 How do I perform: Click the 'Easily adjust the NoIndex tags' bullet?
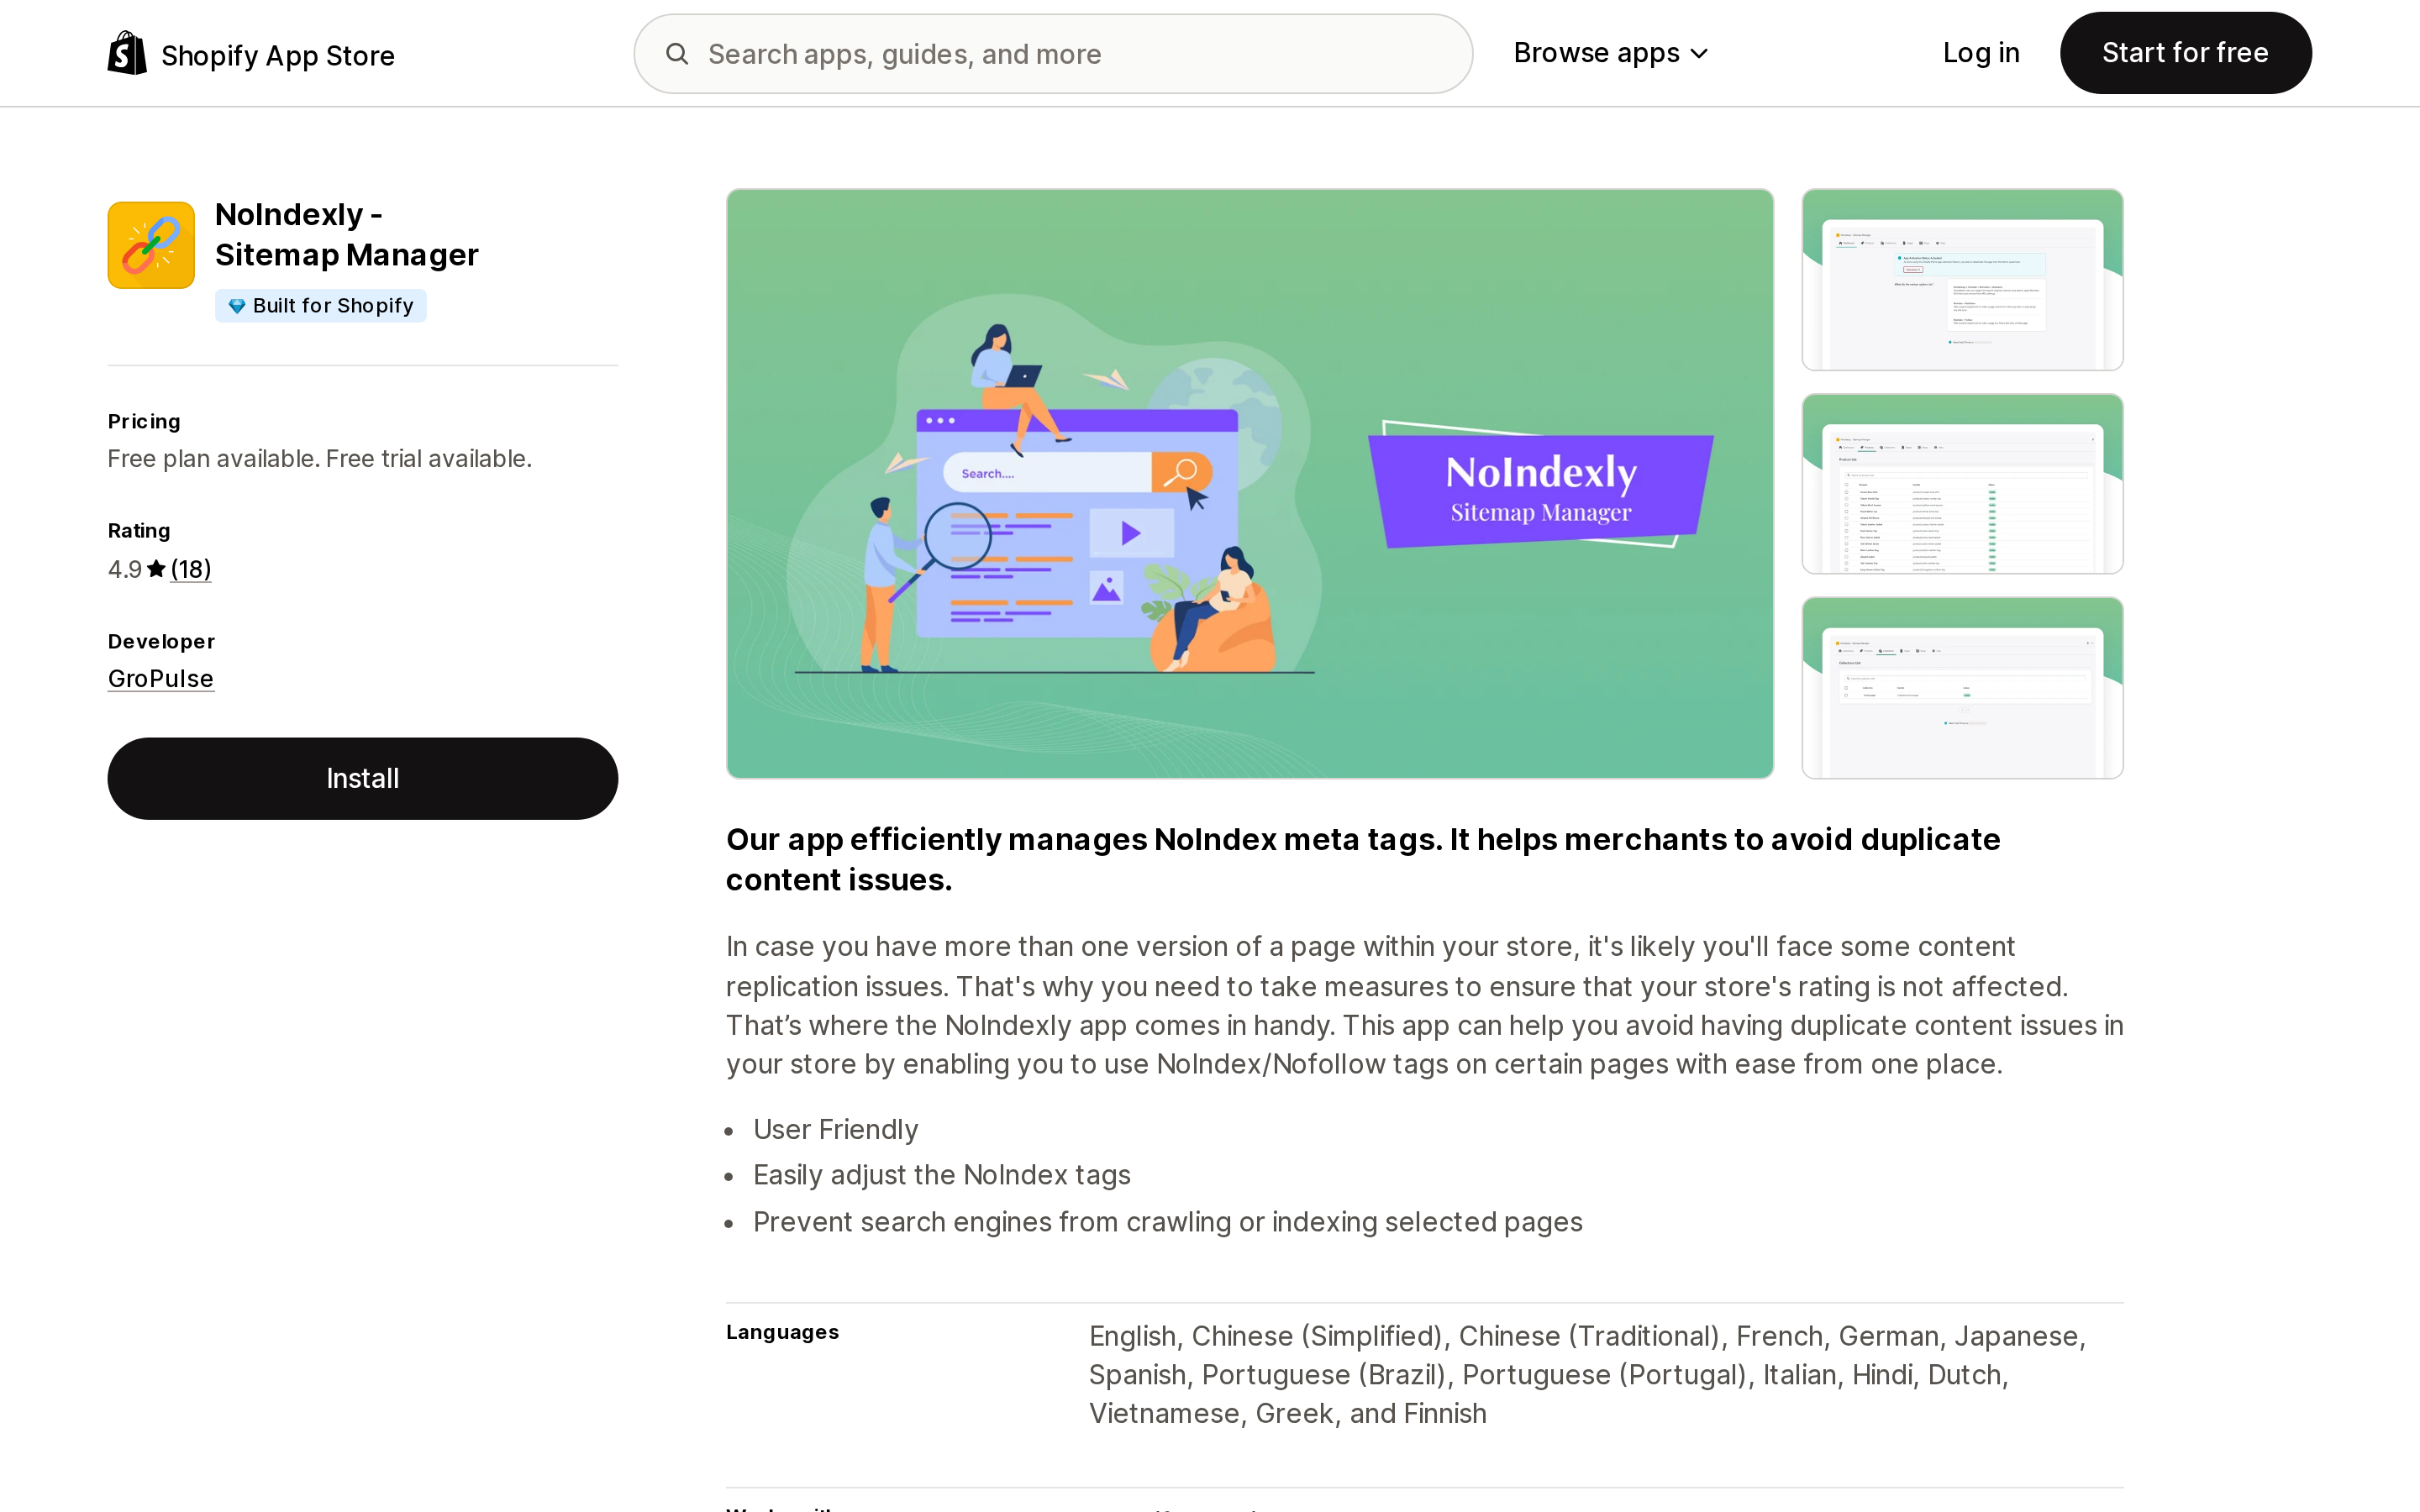click(941, 1175)
